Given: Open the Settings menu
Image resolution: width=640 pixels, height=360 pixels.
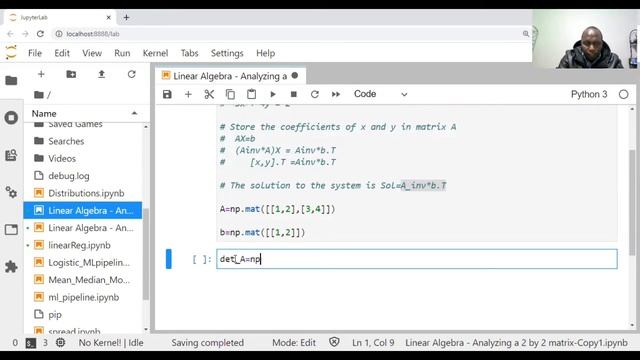Looking at the screenshot, I should click(x=227, y=53).
